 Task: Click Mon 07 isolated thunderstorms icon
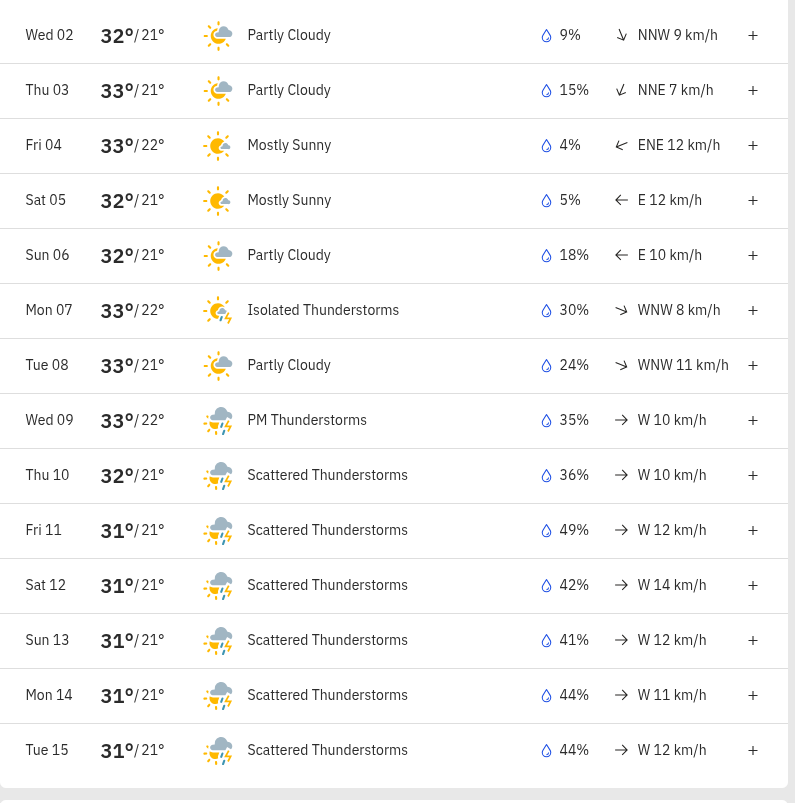pos(218,311)
